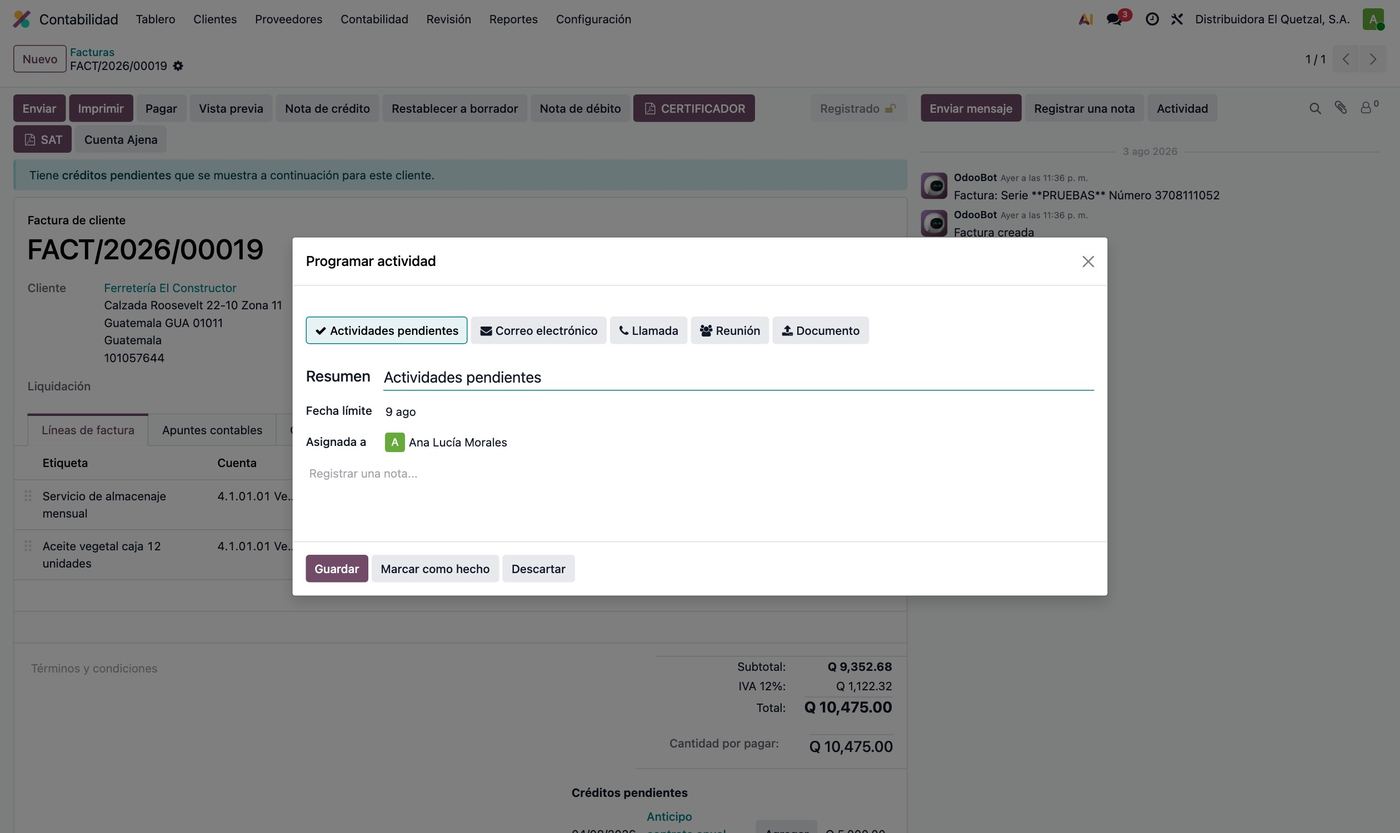The height and width of the screenshot is (833, 1400).
Task: Close the Programar actividad dialog
Action: coord(1088,262)
